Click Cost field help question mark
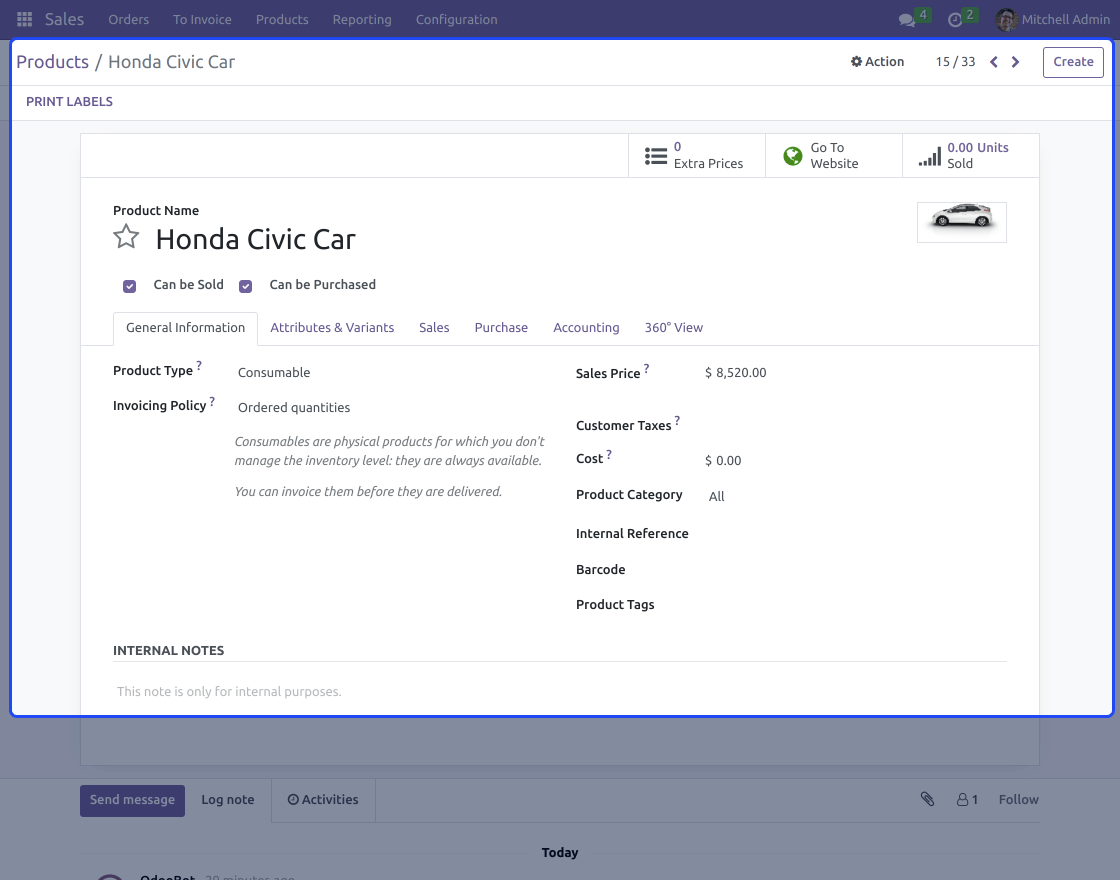Image resolution: width=1120 pixels, height=880 pixels. 609,454
